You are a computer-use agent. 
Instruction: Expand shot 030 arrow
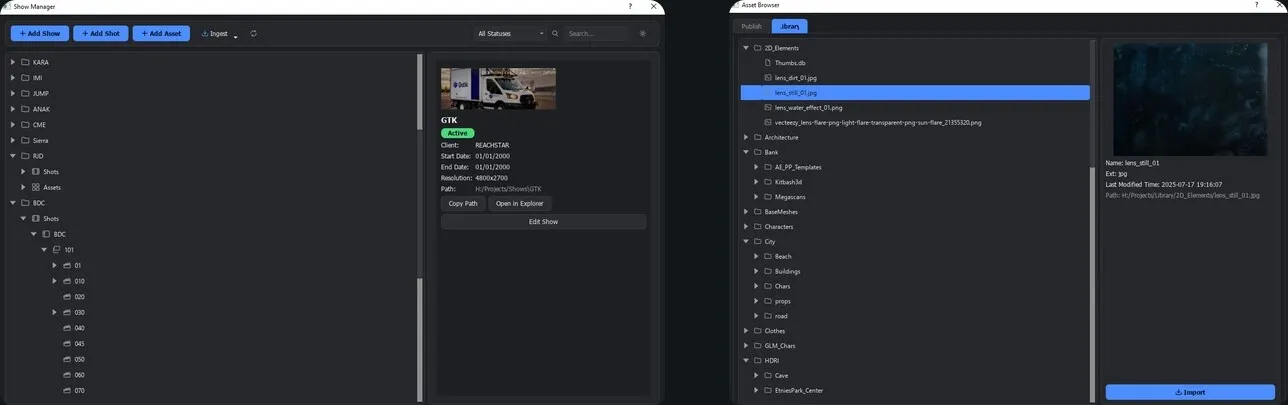pyautogui.click(x=55, y=313)
